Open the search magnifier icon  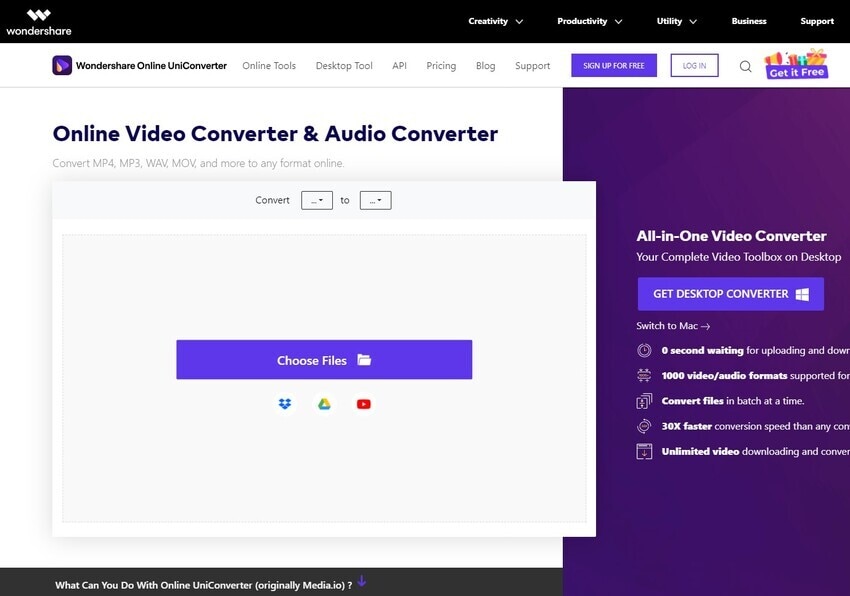[x=745, y=66]
